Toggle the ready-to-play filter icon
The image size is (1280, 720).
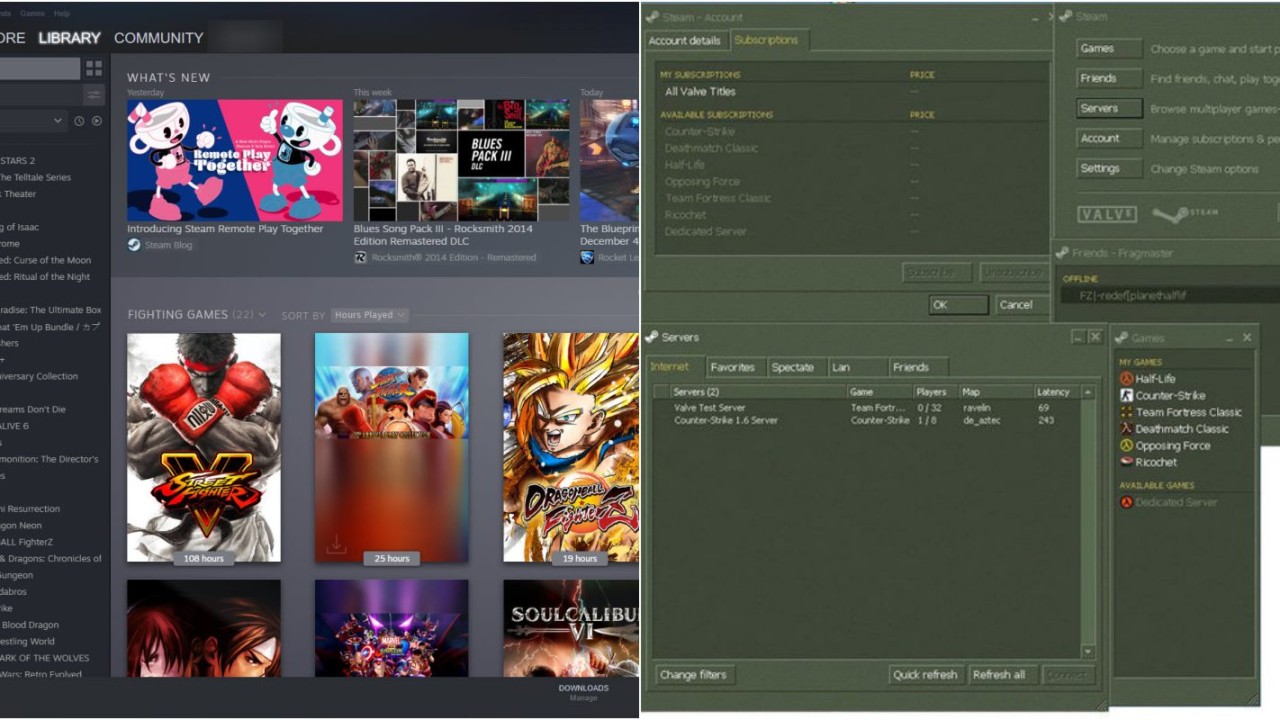[97, 121]
